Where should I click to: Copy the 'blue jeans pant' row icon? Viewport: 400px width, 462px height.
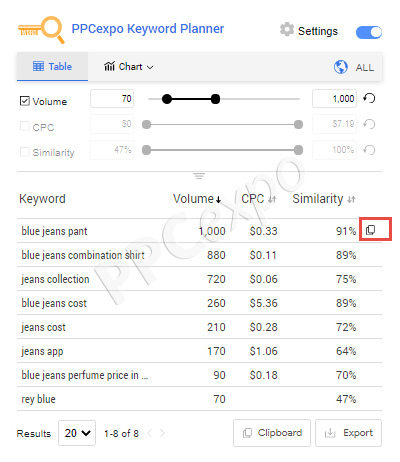tap(371, 230)
